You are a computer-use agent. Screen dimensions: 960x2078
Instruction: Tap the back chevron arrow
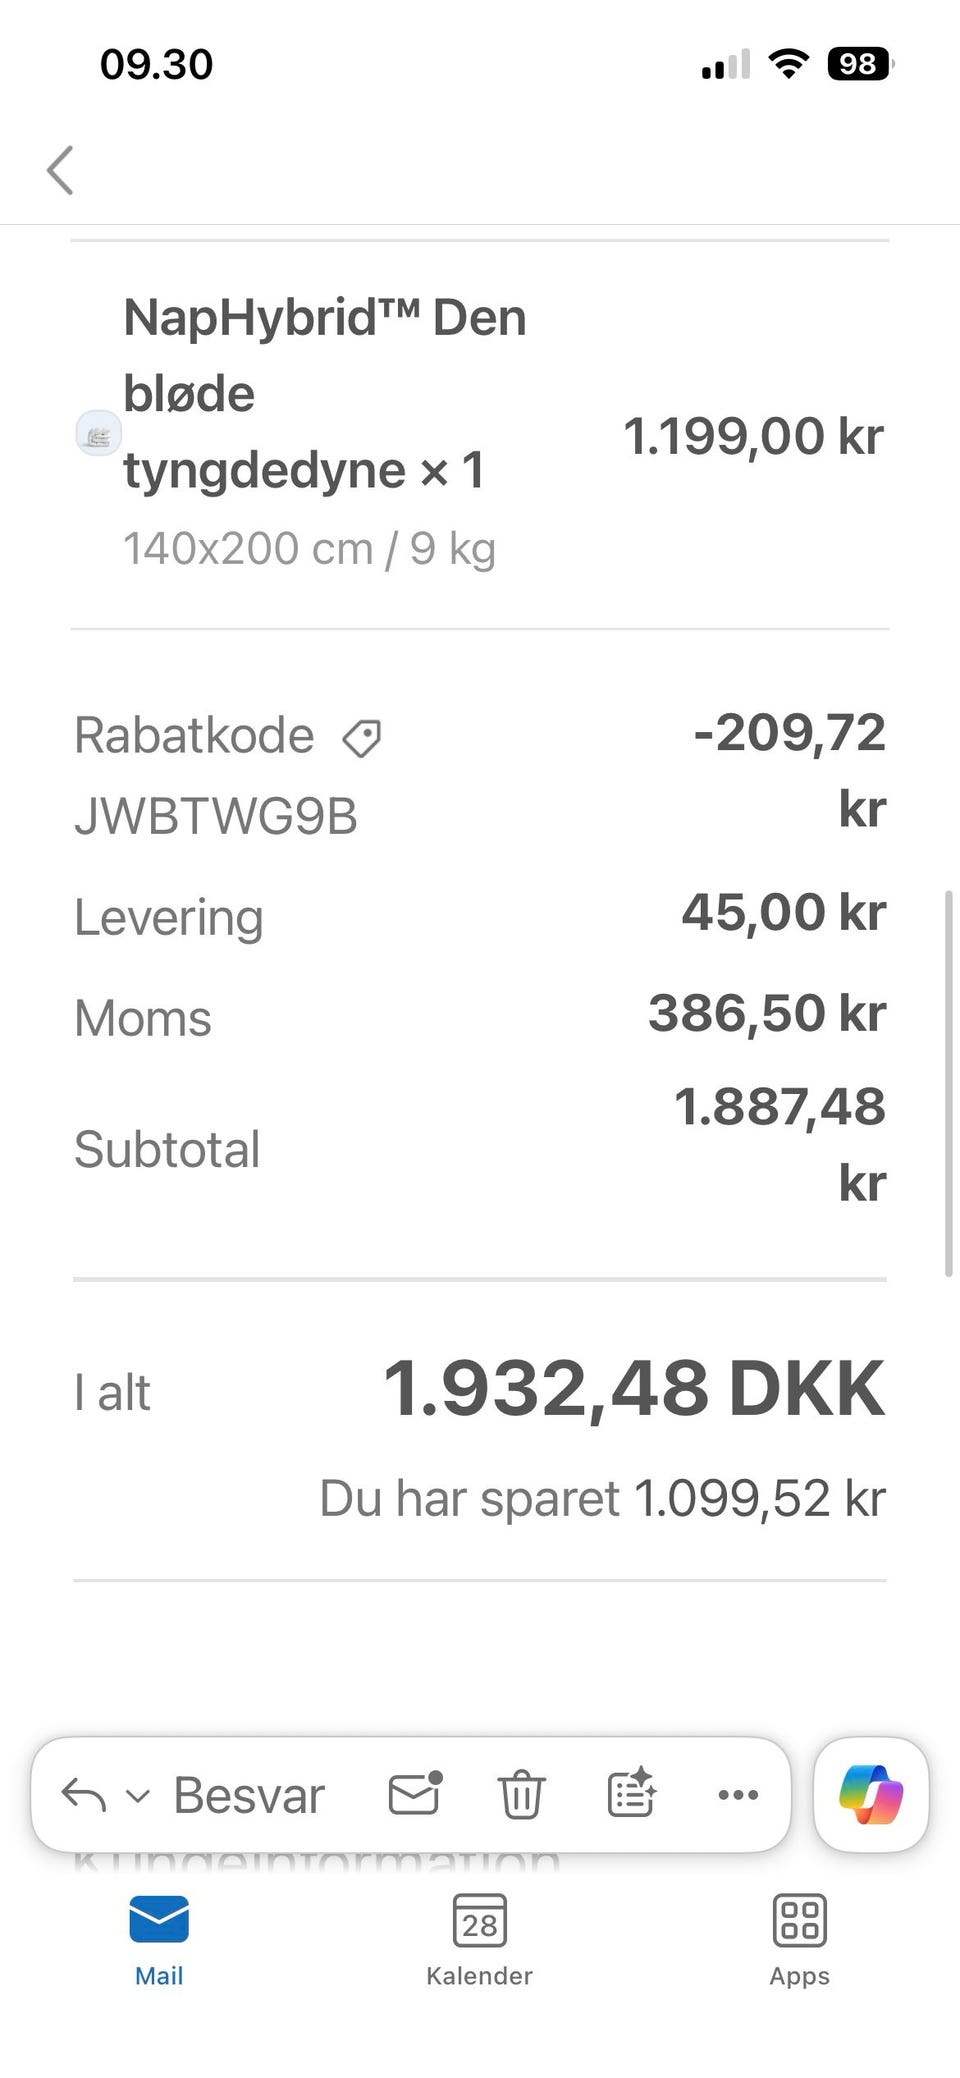(61, 170)
